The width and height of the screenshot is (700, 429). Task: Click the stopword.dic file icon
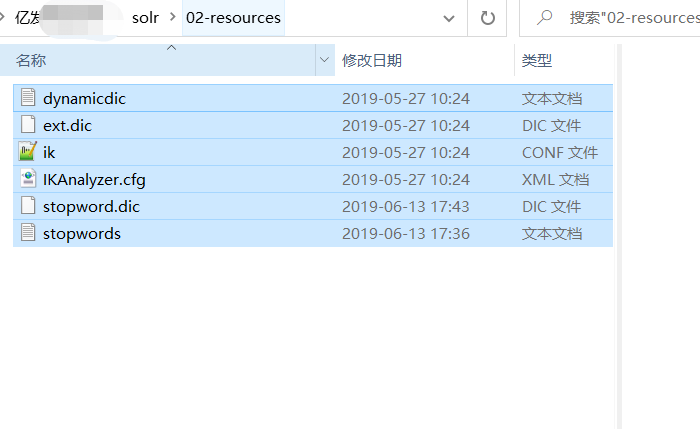point(28,205)
